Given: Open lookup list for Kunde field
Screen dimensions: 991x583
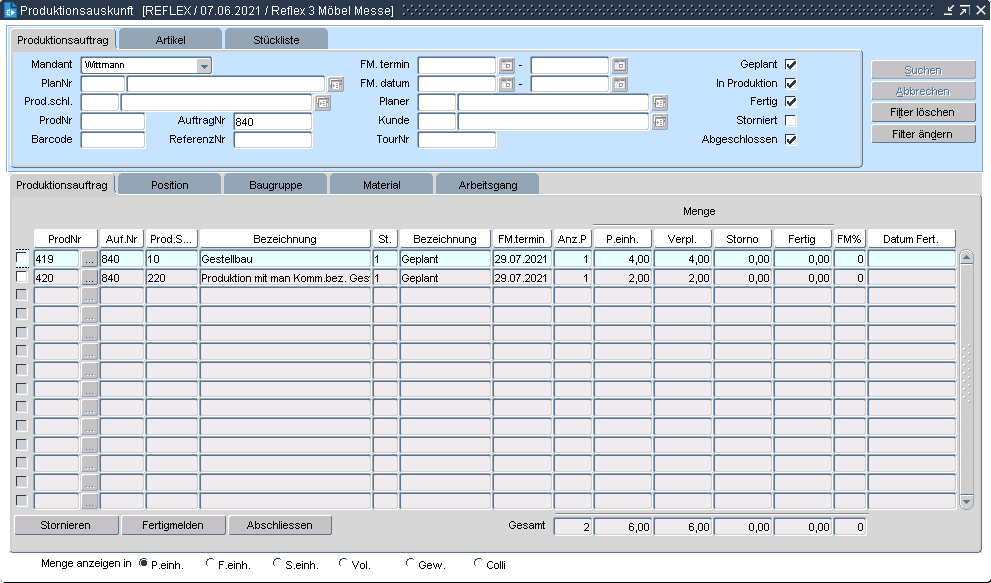Looking at the screenshot, I should [x=660, y=122].
